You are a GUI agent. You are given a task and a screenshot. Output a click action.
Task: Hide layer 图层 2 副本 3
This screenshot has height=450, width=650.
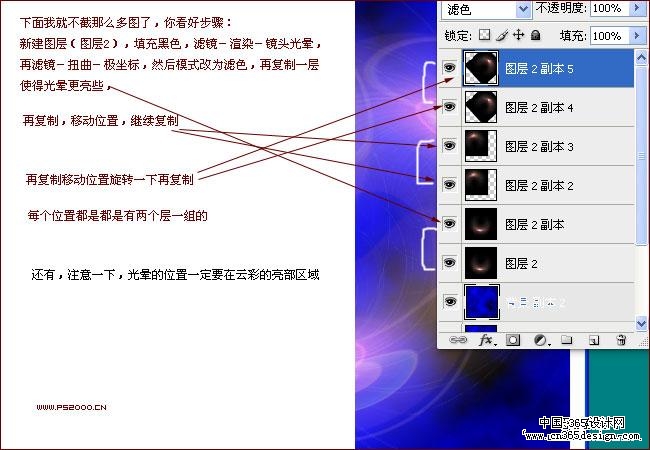[x=449, y=145]
